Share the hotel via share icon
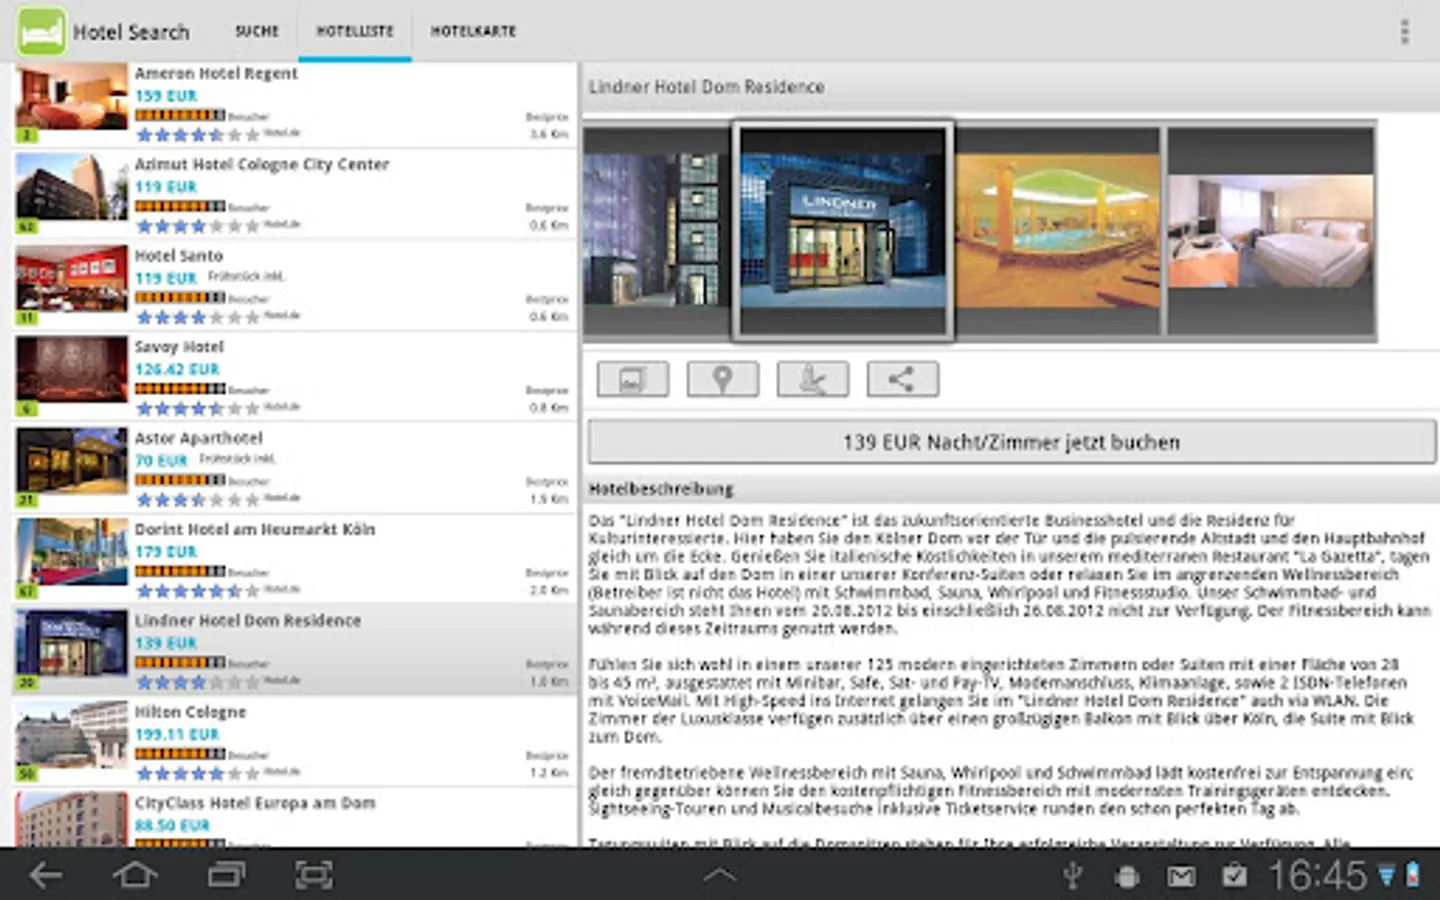 (x=903, y=379)
